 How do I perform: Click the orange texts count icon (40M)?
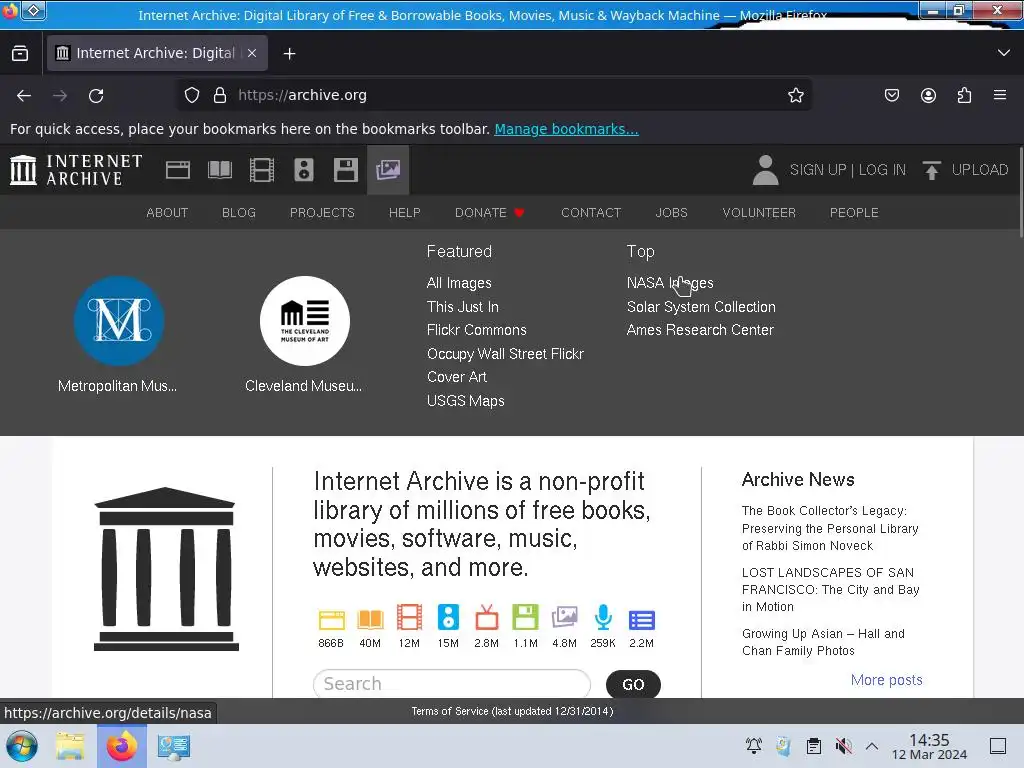[370, 619]
